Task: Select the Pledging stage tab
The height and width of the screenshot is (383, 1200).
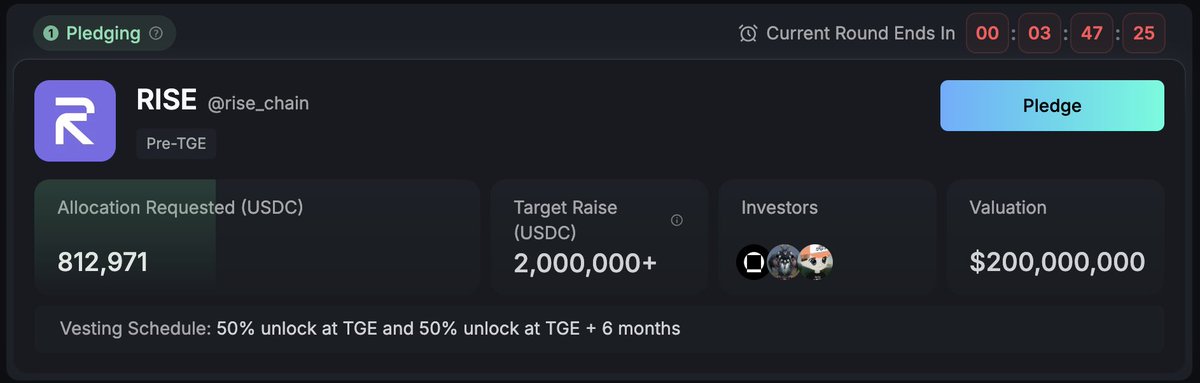Action: coord(104,33)
